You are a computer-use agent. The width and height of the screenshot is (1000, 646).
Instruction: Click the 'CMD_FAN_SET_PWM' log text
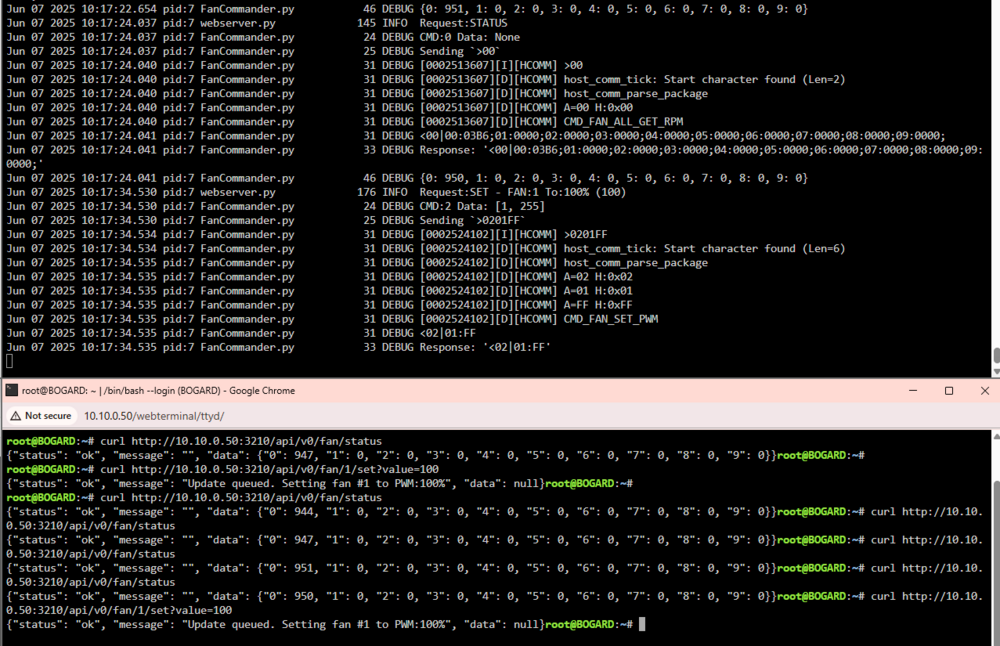tap(610, 319)
